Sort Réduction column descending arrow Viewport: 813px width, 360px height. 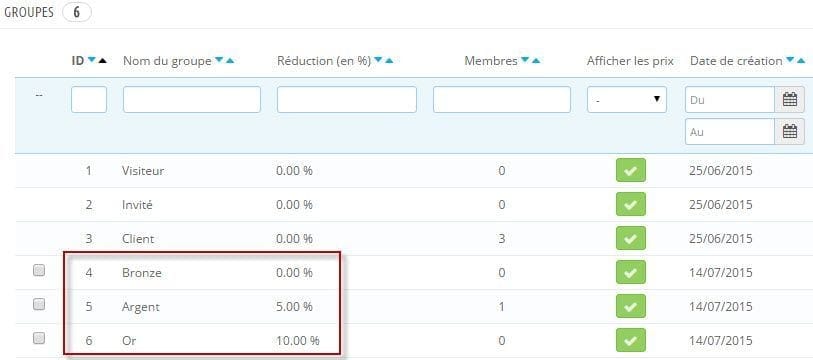(x=379, y=61)
